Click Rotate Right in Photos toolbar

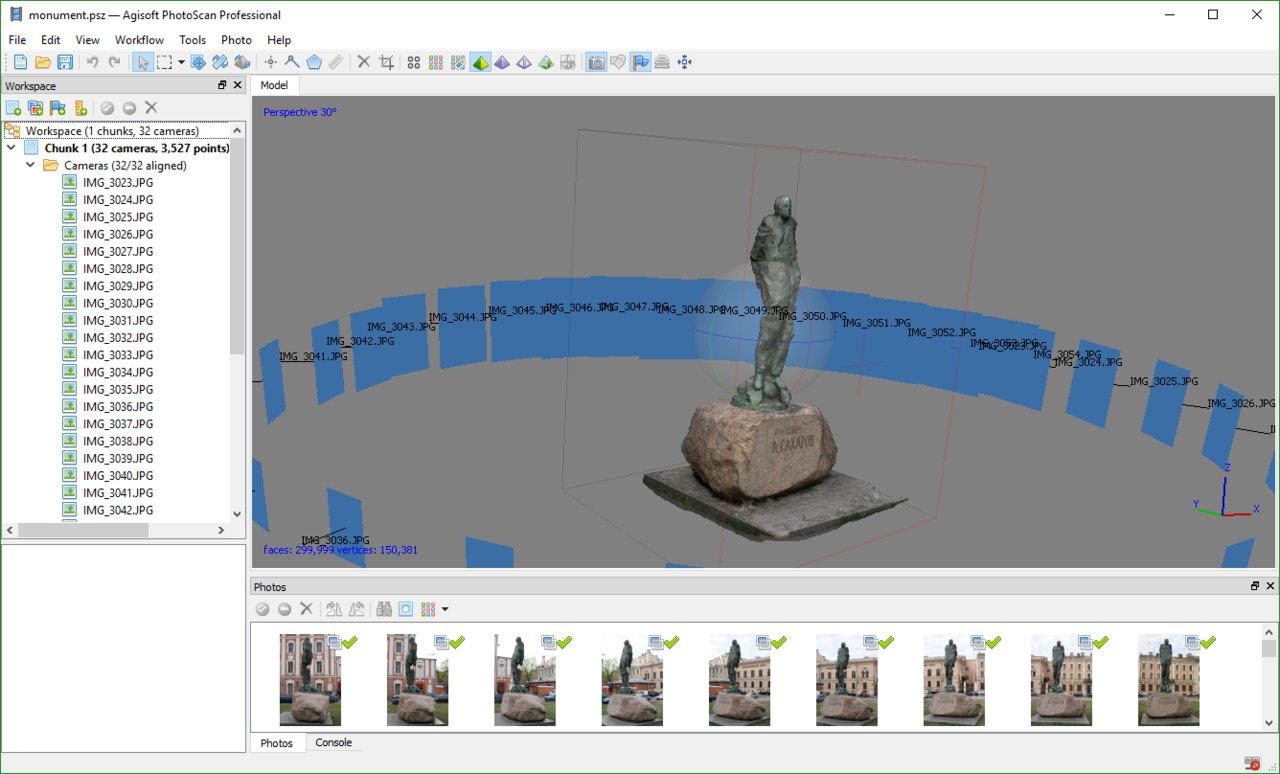click(x=356, y=609)
